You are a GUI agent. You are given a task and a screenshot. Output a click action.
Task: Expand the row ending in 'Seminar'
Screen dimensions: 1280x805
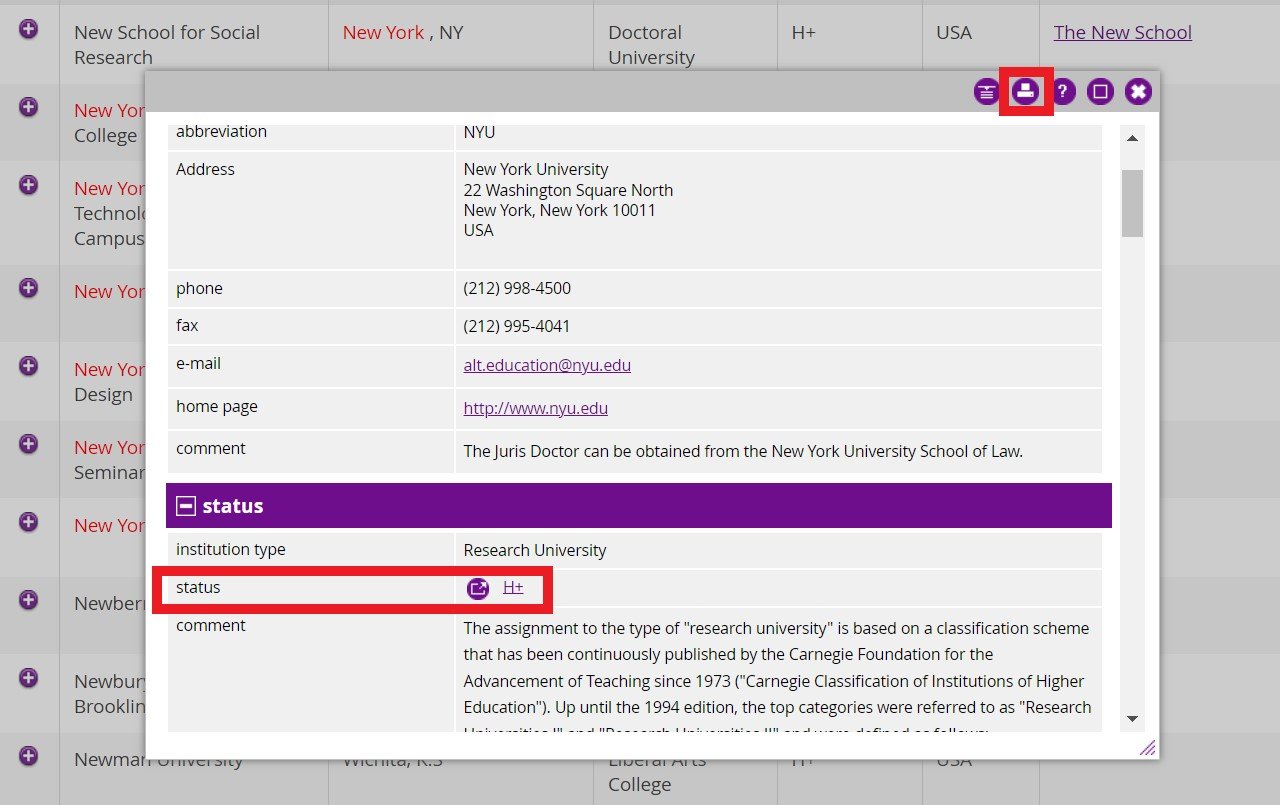point(28,444)
